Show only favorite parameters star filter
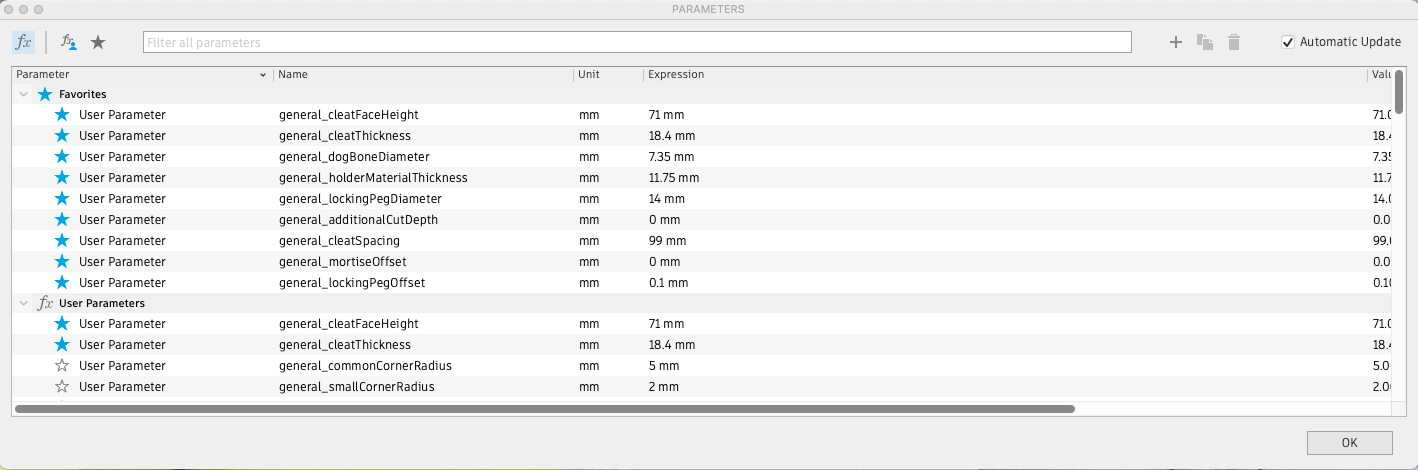 pyautogui.click(x=98, y=42)
